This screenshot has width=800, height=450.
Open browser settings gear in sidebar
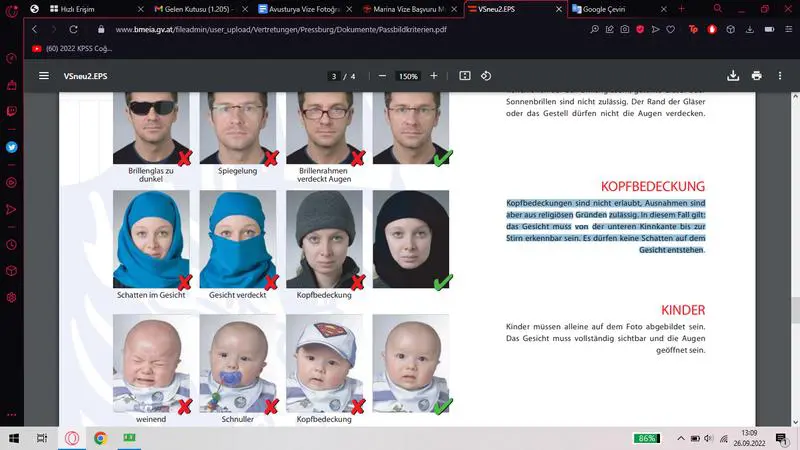click(x=12, y=297)
